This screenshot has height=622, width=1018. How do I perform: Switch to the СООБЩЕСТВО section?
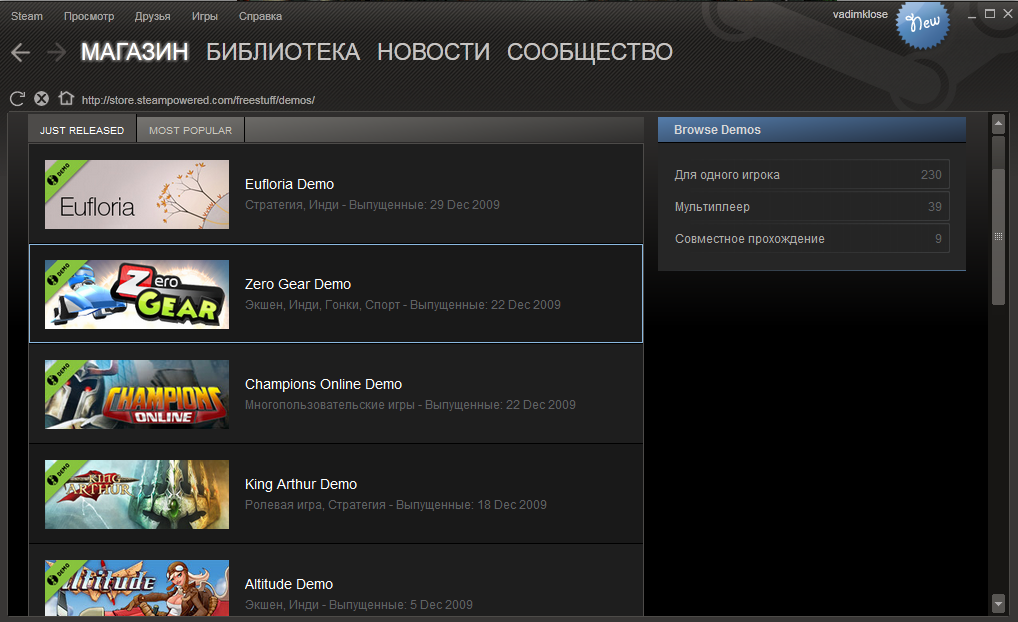click(x=590, y=52)
